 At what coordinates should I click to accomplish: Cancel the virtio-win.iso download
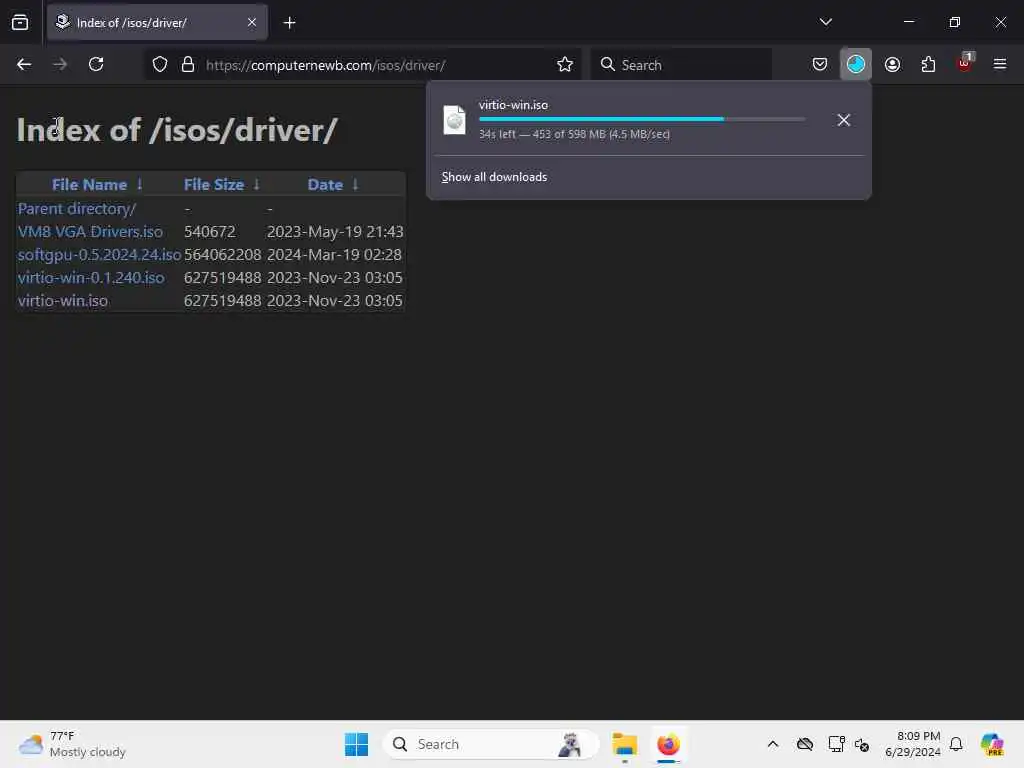coord(843,120)
